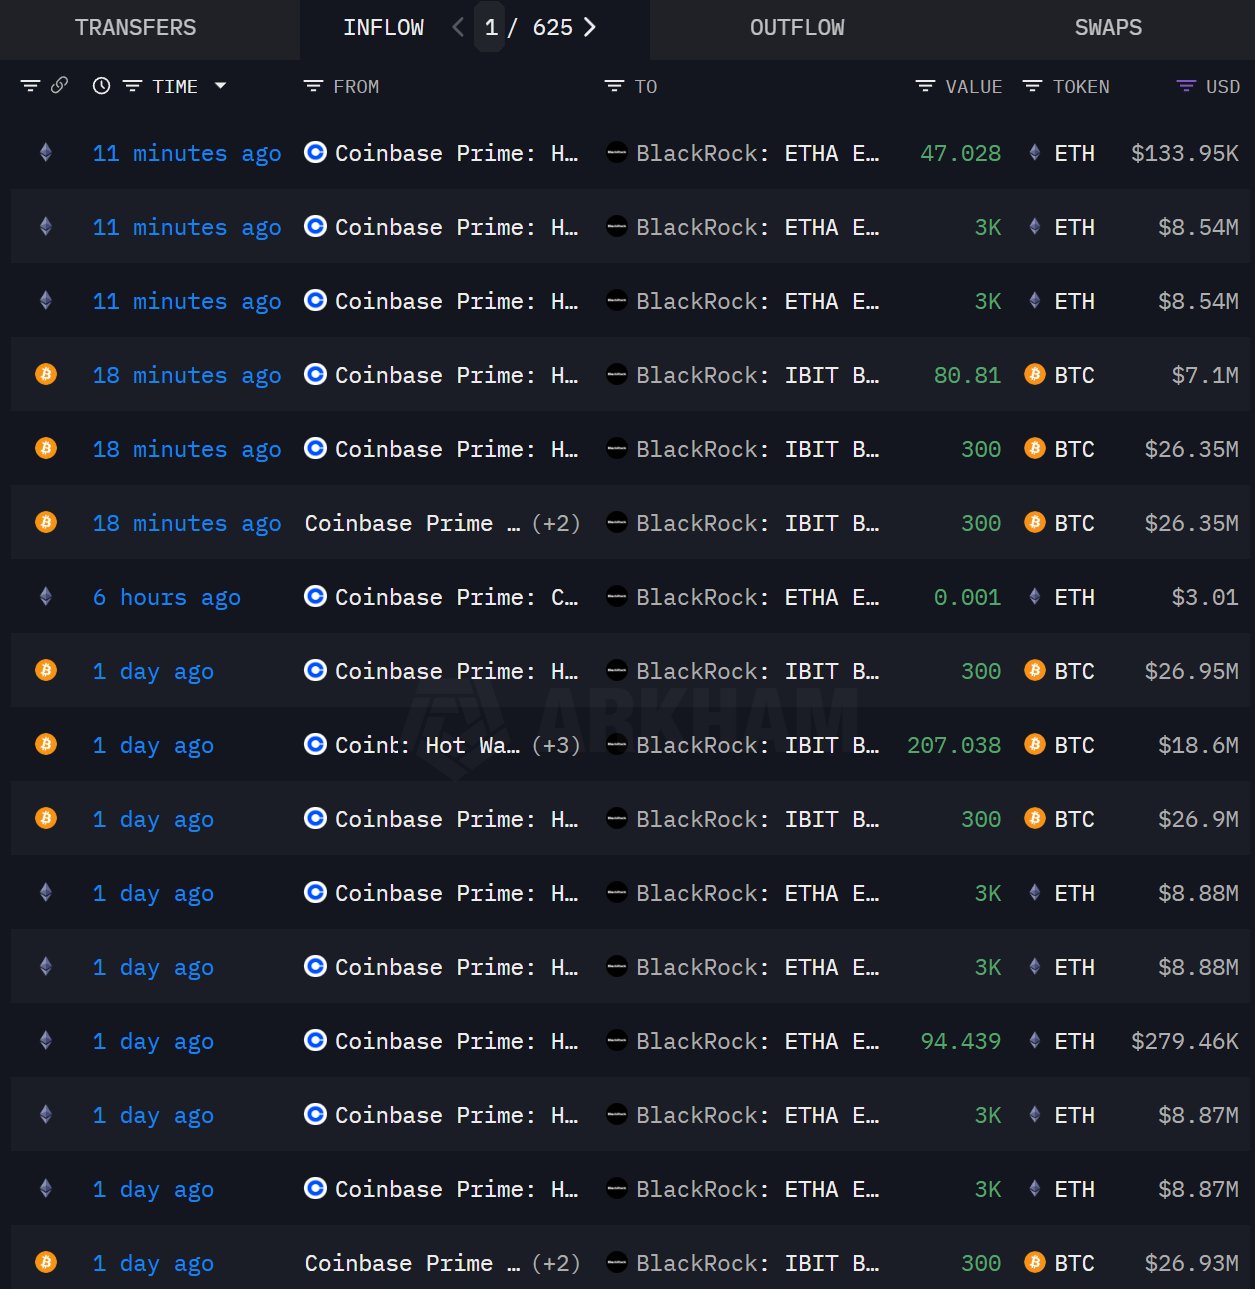
Task: Switch to the OUTFLOW tab
Action: tap(797, 28)
